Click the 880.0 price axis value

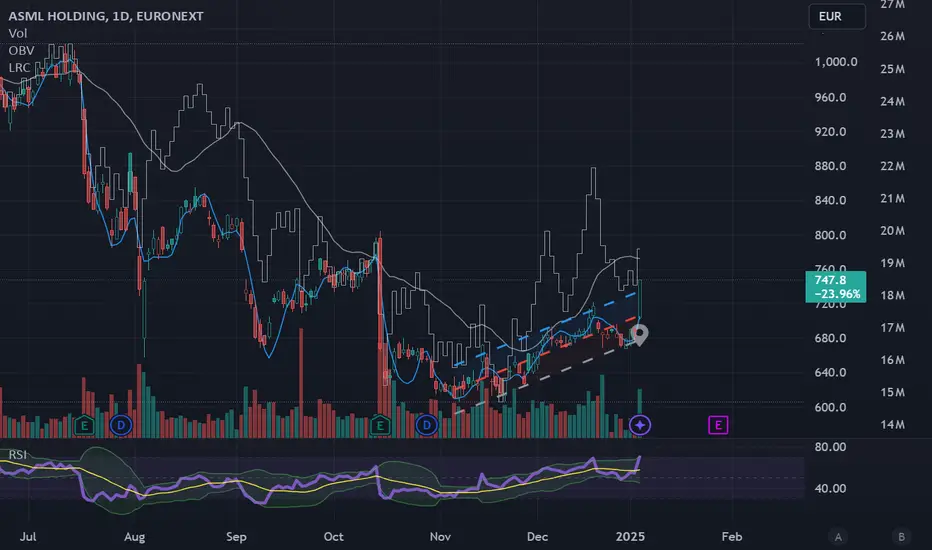pos(830,166)
